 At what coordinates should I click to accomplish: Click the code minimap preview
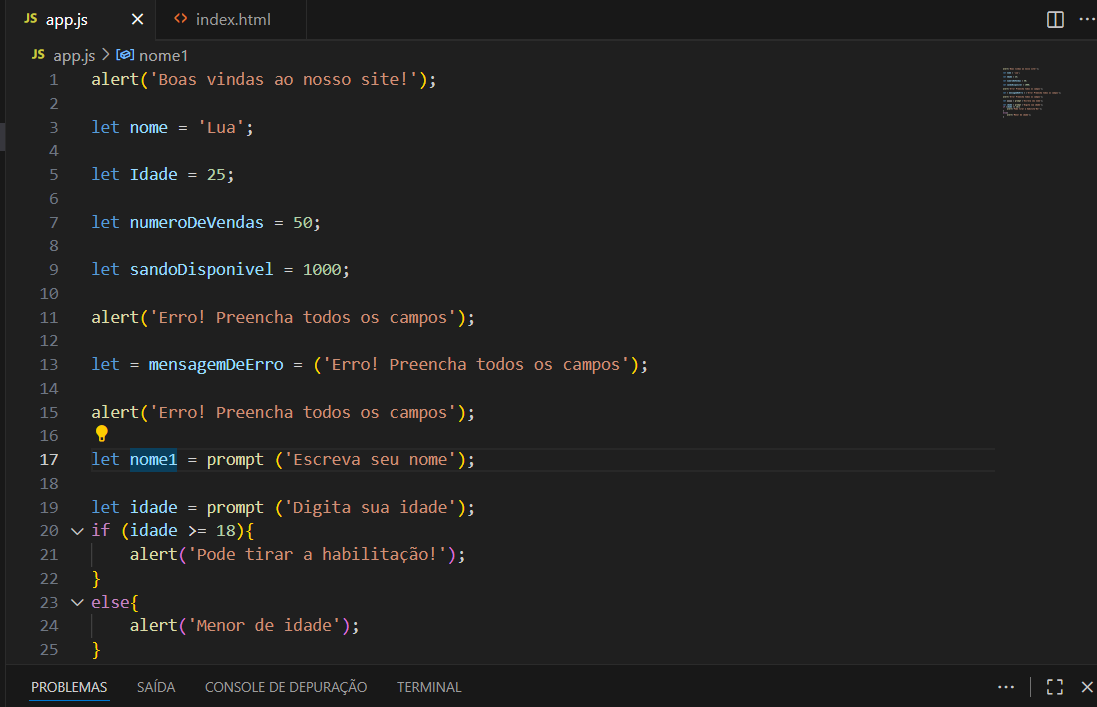pos(1031,92)
